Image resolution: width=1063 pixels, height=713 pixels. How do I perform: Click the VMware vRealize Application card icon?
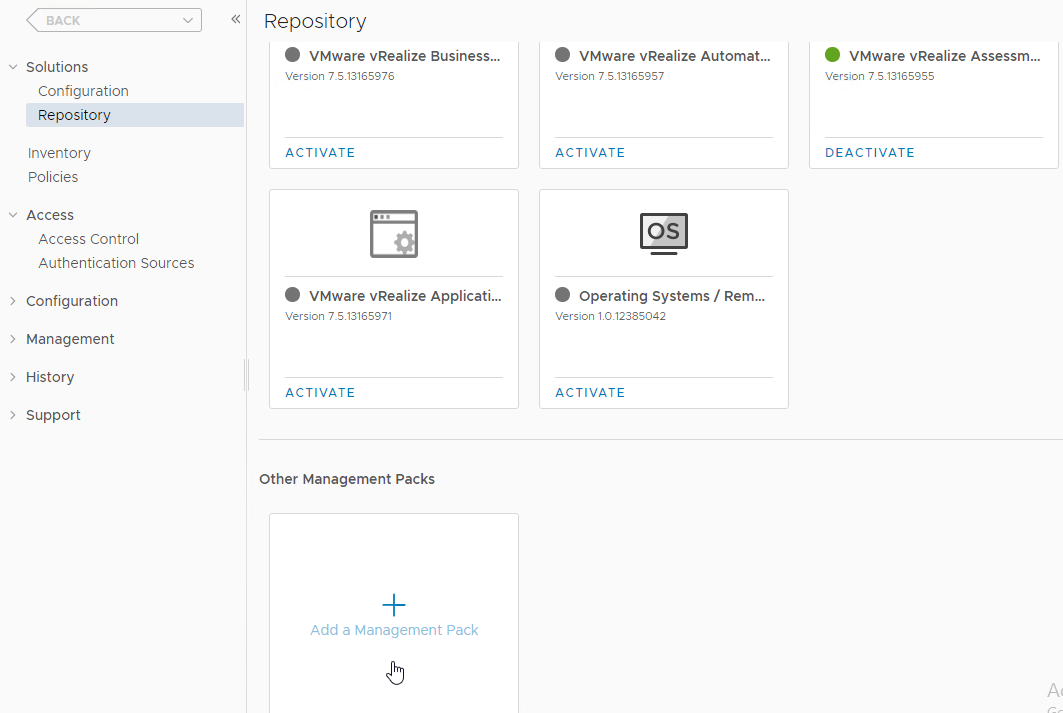[x=394, y=234]
